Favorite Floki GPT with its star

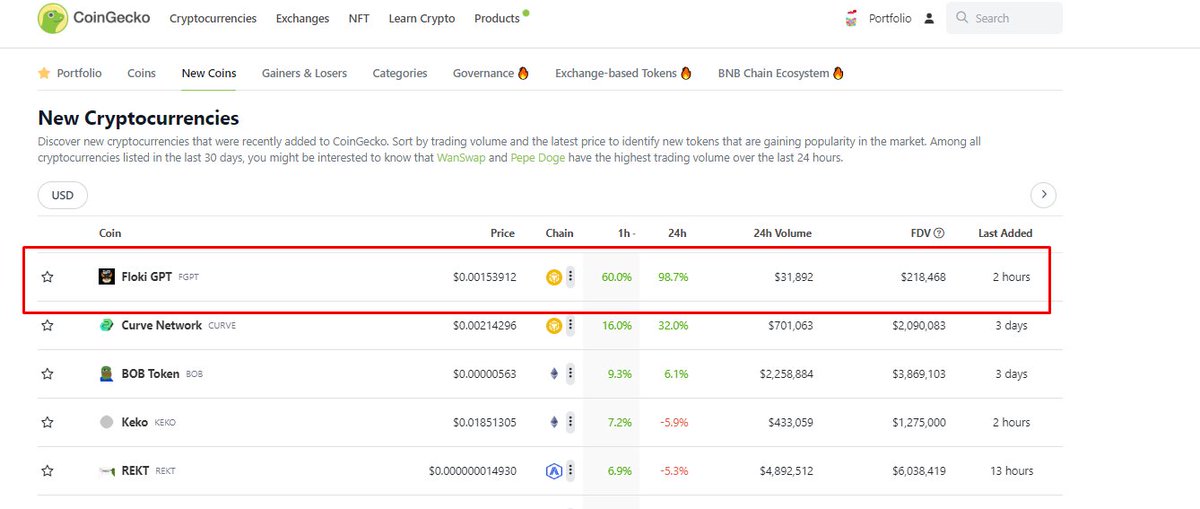(47, 277)
